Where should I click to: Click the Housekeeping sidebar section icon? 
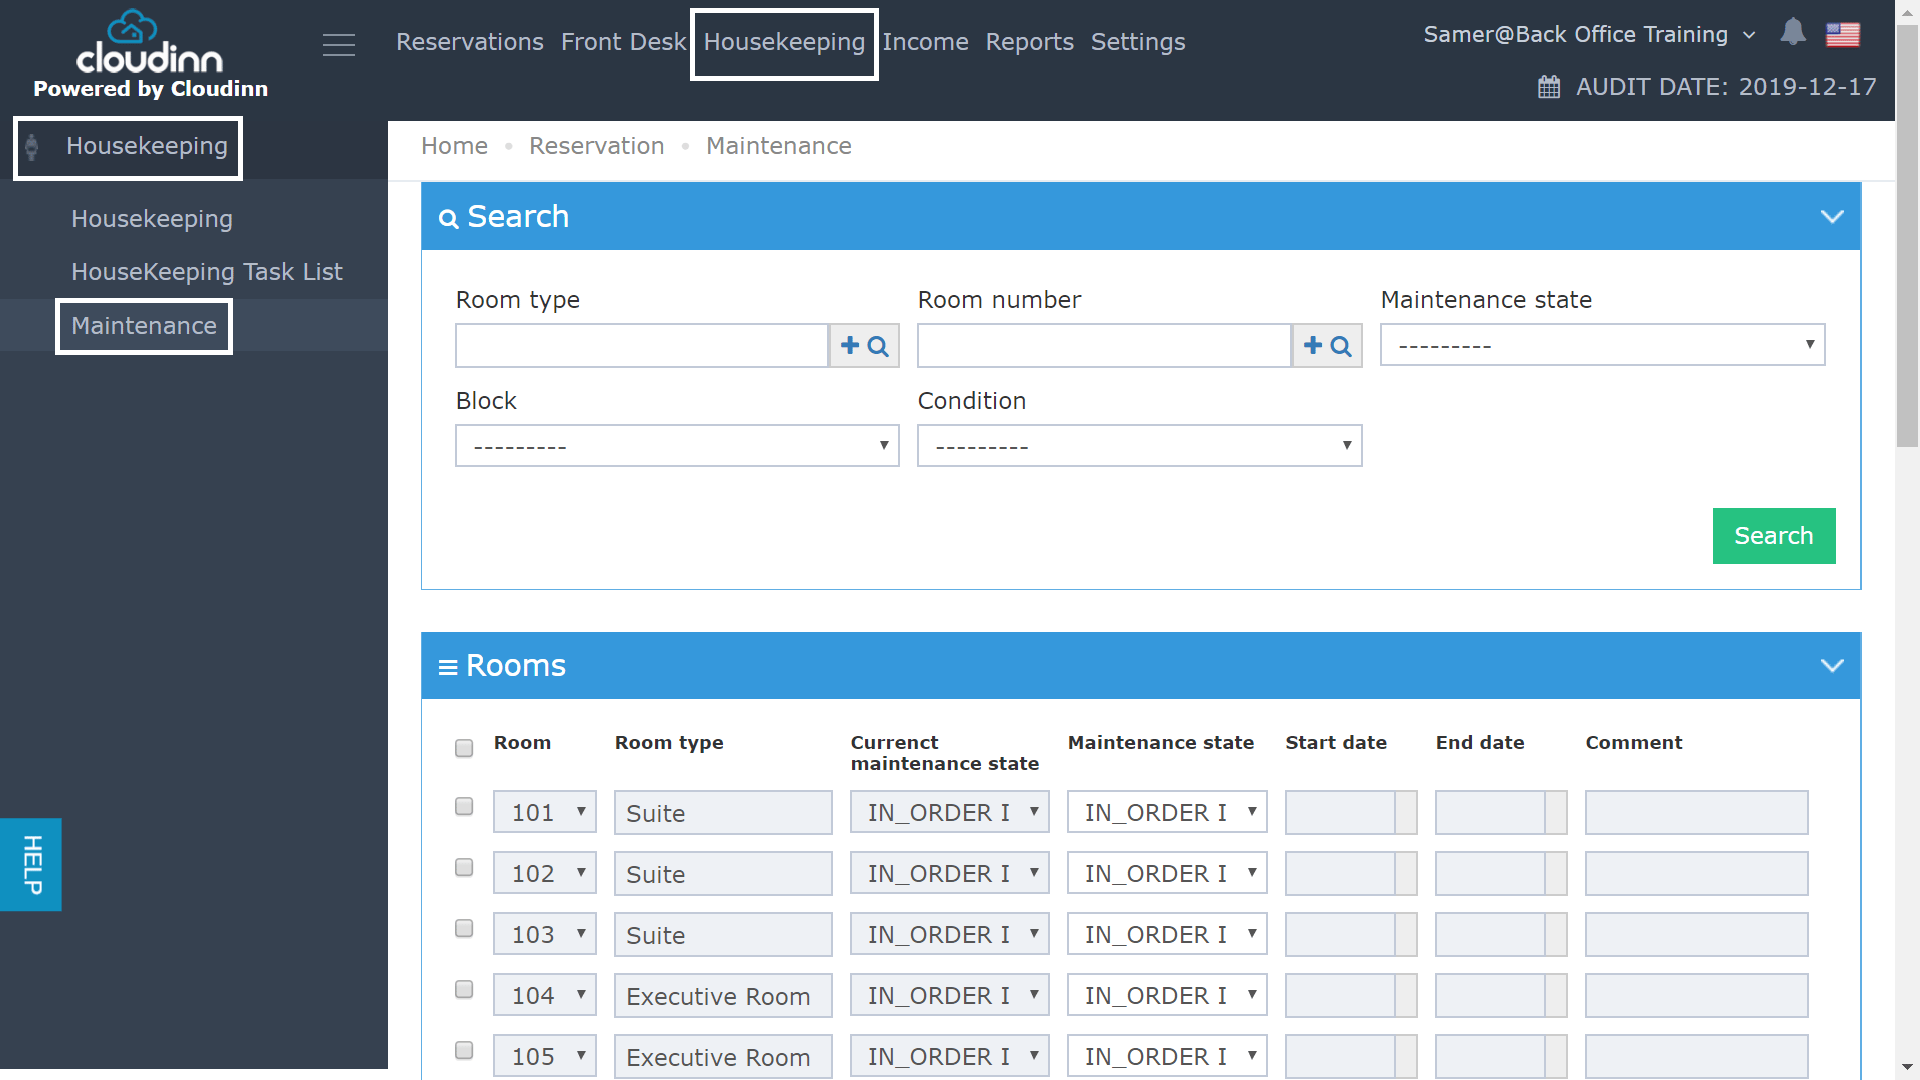coord(32,147)
